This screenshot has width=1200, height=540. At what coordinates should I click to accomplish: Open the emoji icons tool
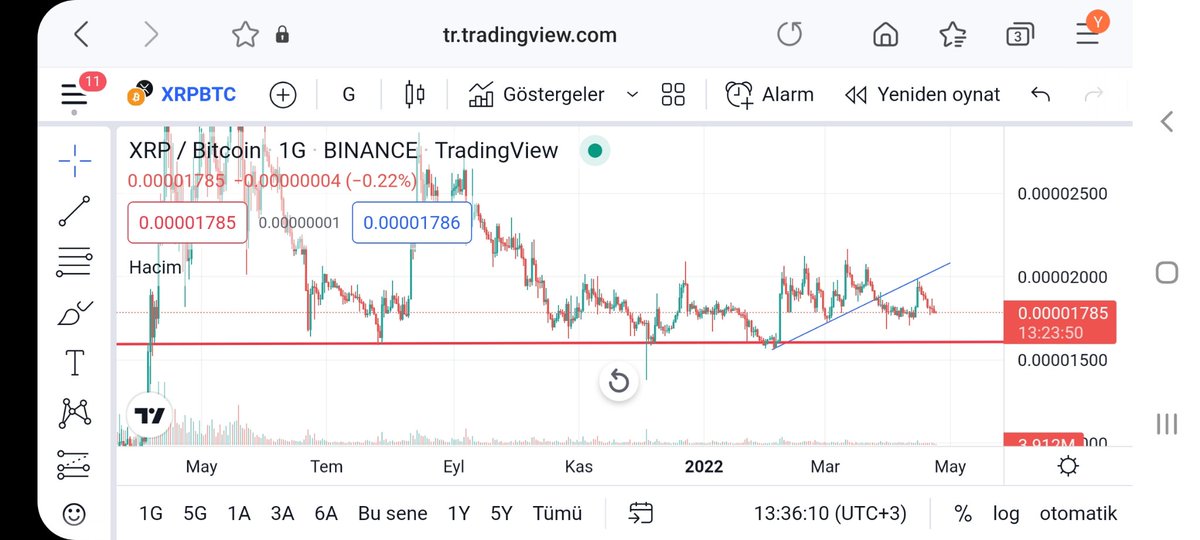75,515
